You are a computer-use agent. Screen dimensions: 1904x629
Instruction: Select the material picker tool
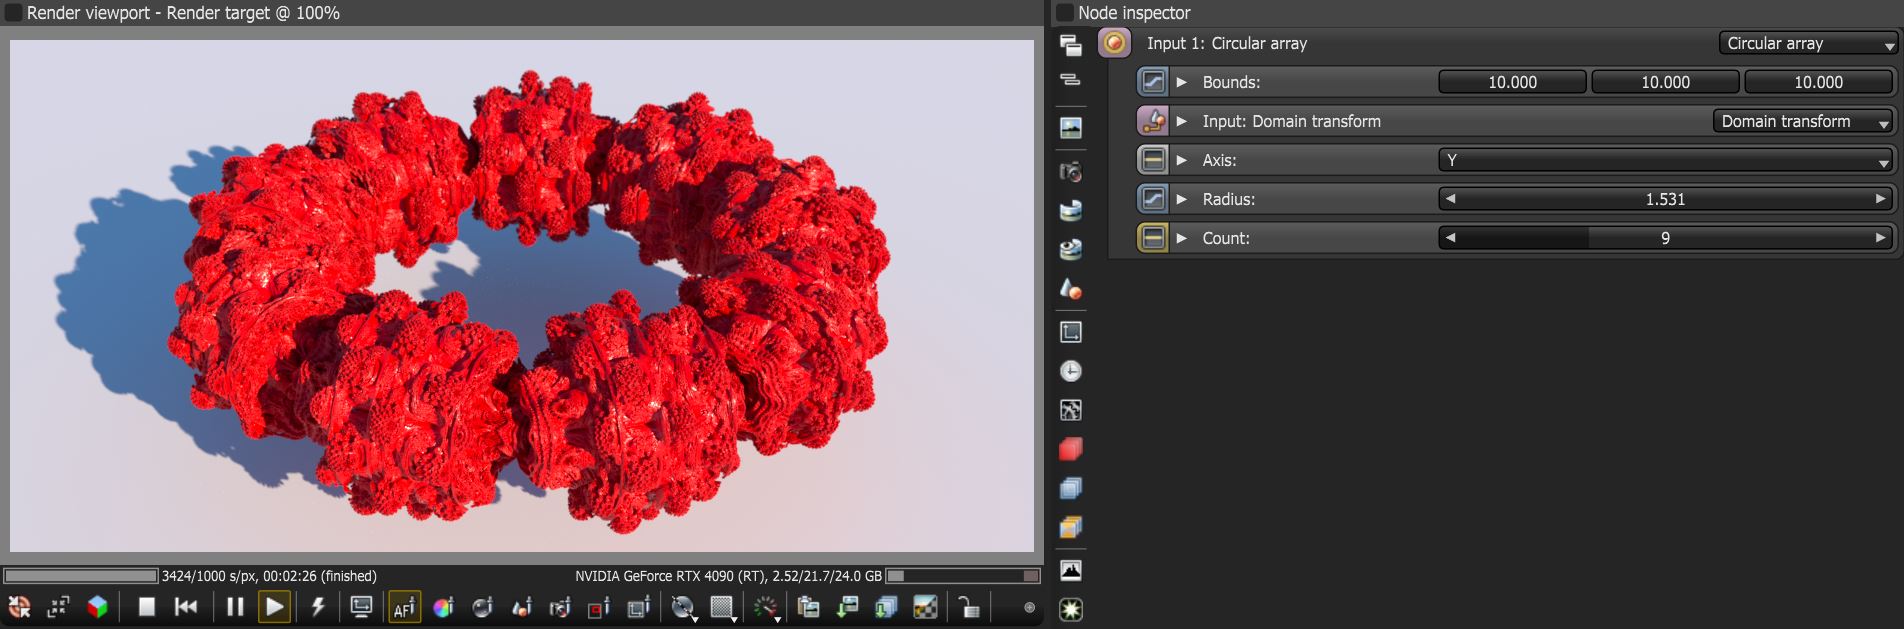pos(482,607)
